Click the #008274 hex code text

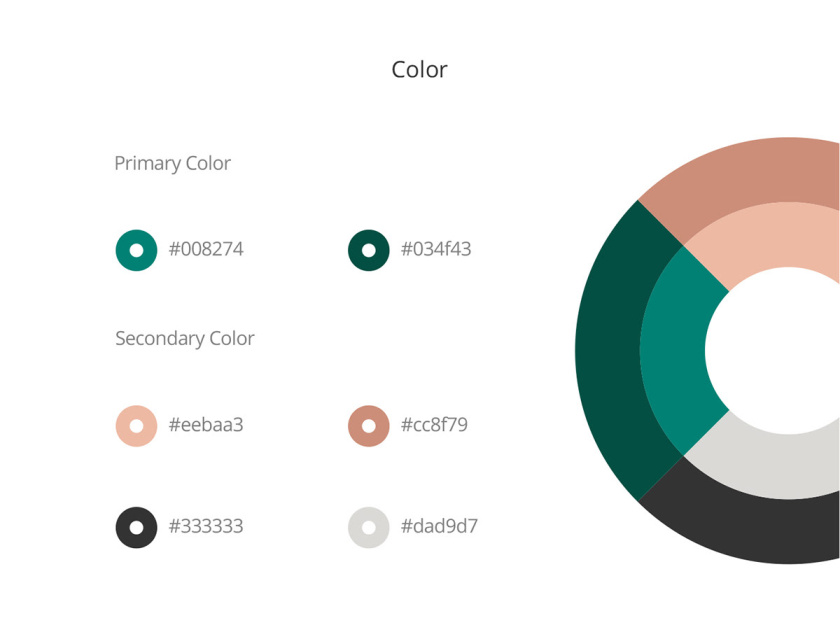pyautogui.click(x=206, y=249)
